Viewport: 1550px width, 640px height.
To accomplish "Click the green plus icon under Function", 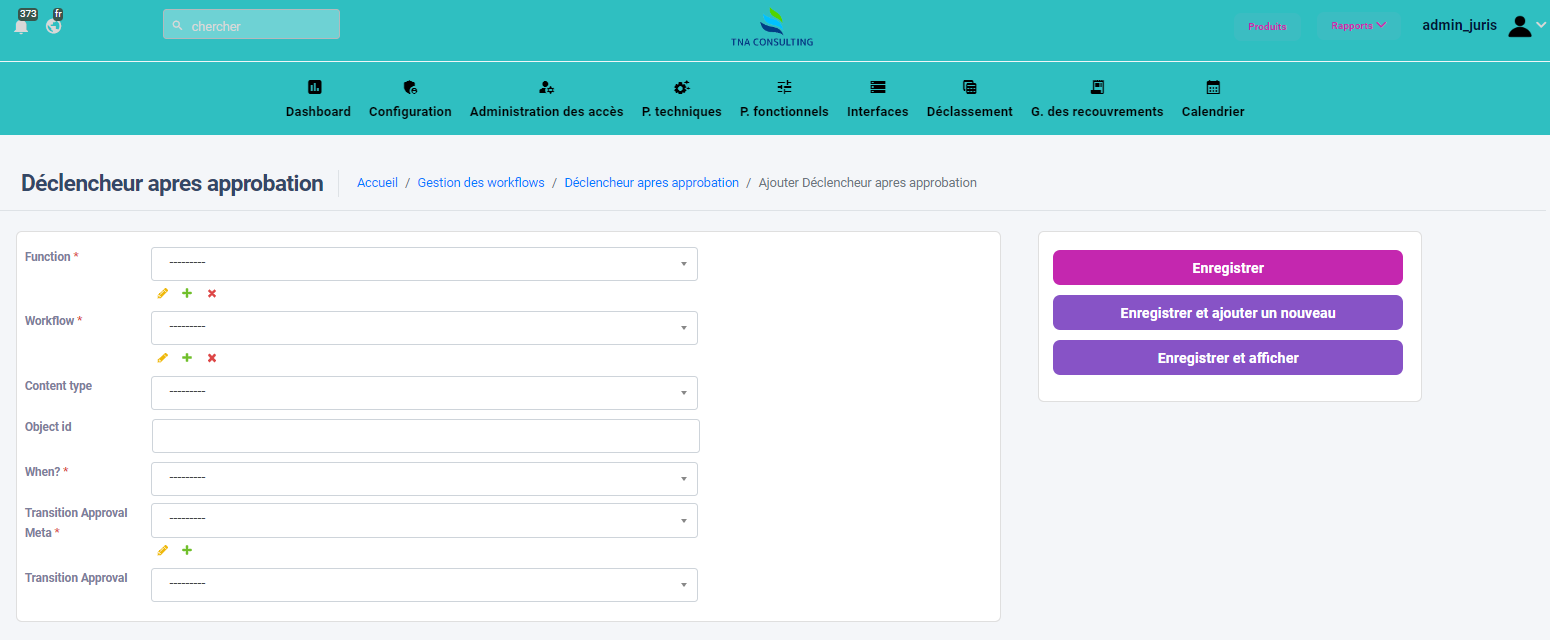I will pyautogui.click(x=187, y=293).
